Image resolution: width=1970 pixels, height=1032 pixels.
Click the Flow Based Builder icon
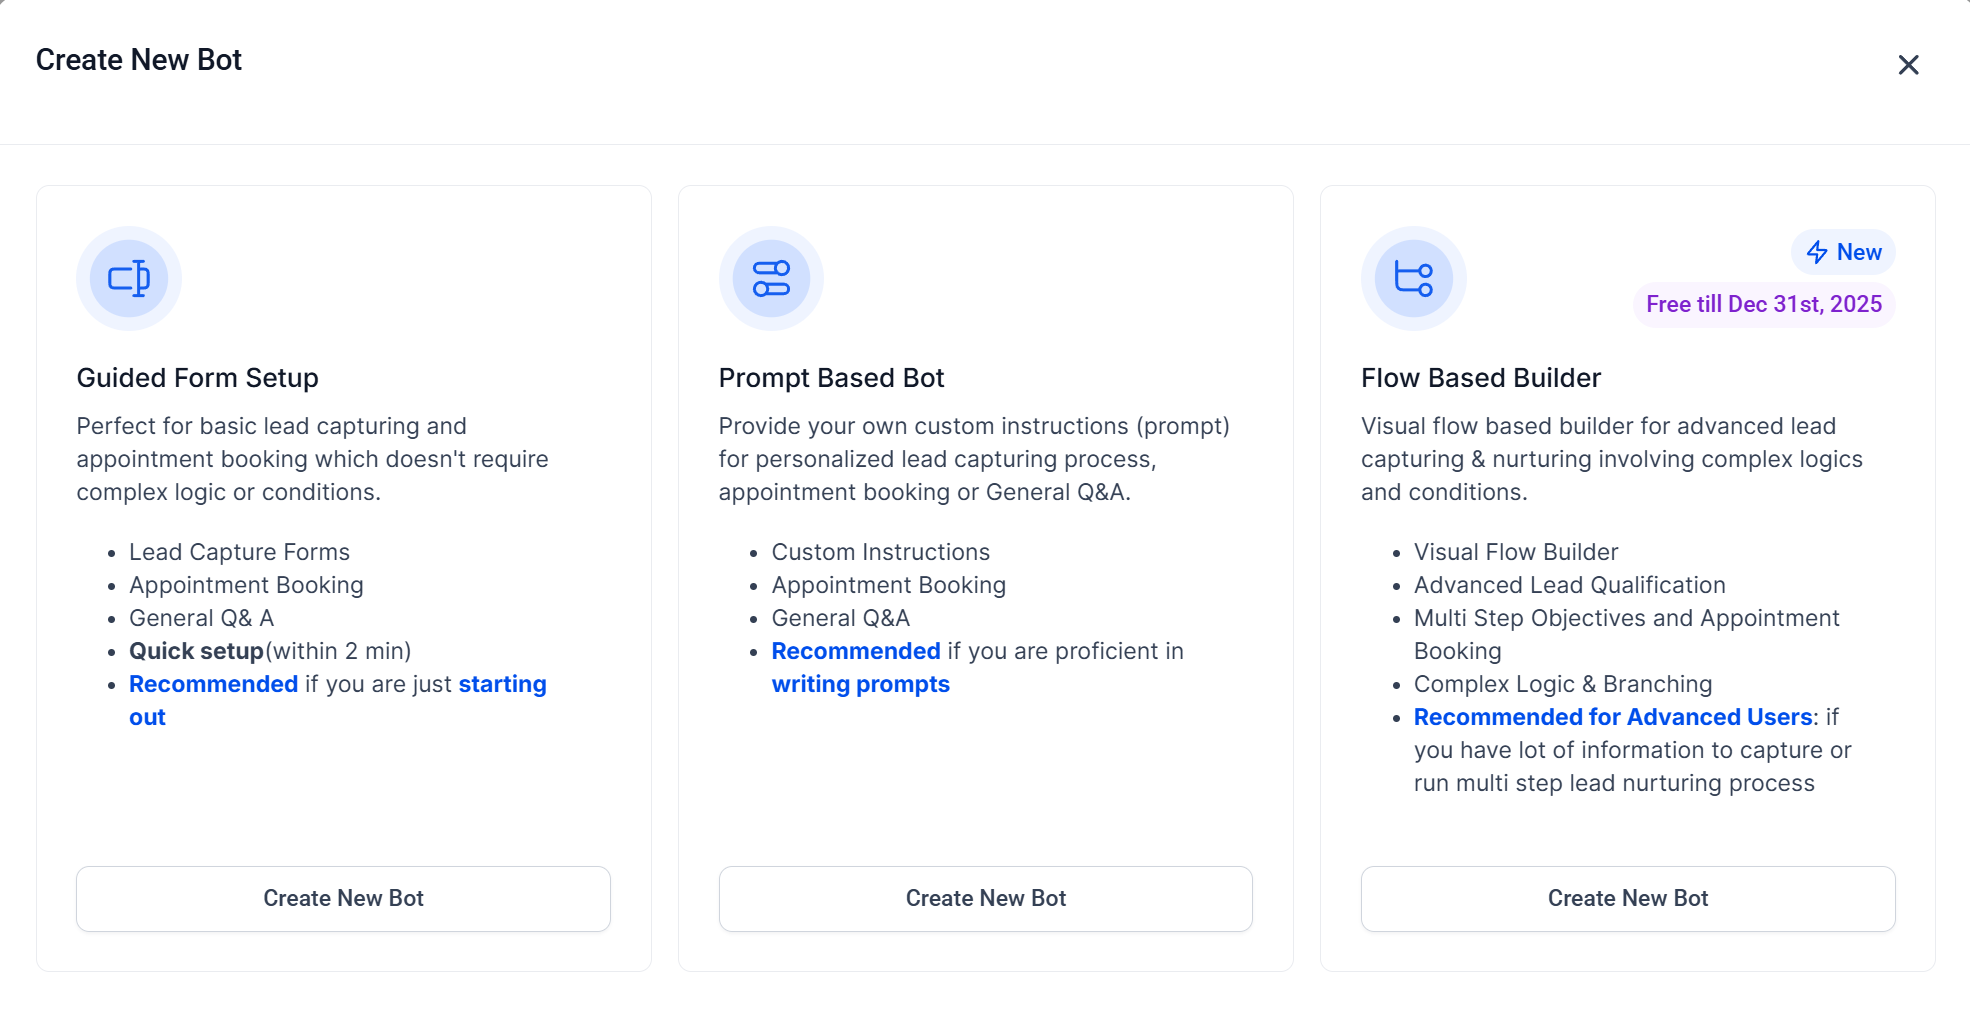(x=1413, y=278)
